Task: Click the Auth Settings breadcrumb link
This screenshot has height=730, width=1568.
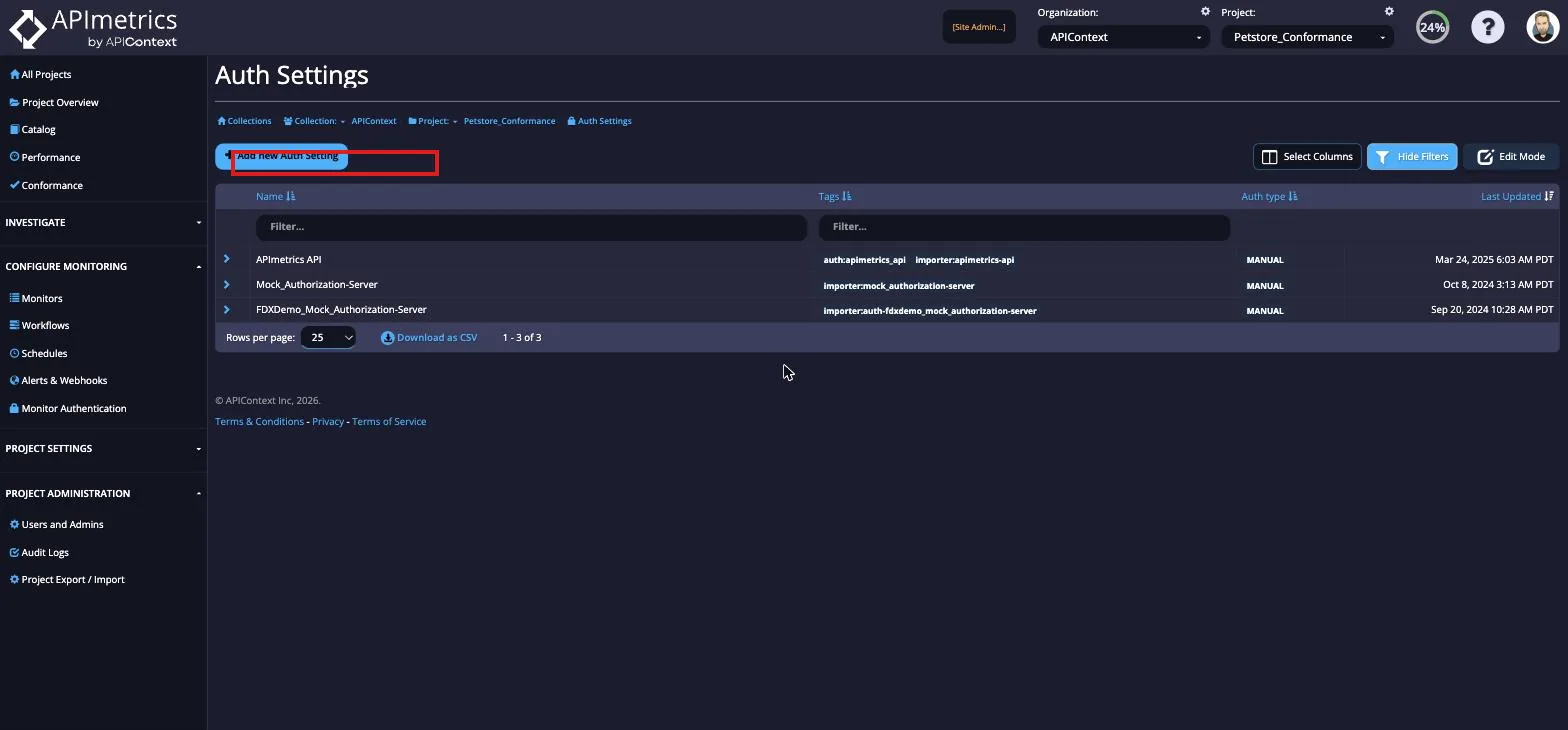Action: (599, 121)
